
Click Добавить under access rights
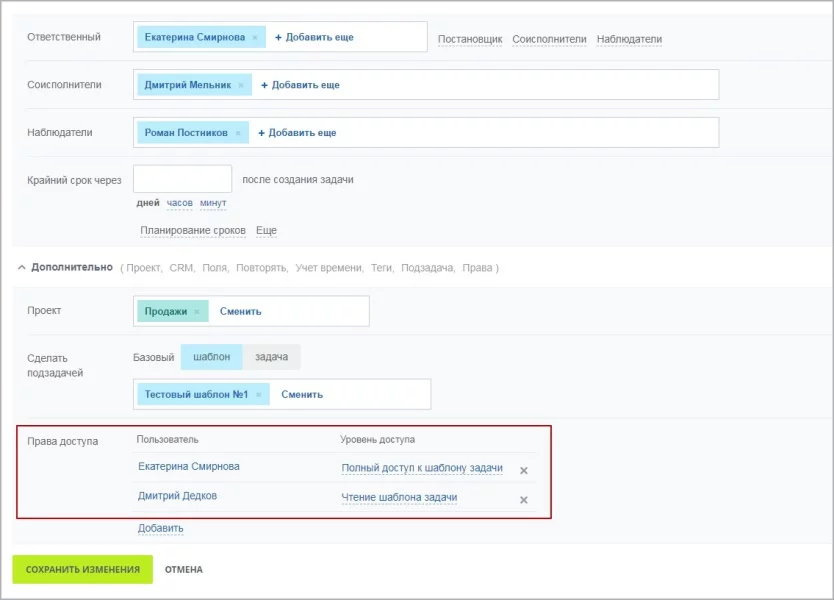(x=161, y=528)
